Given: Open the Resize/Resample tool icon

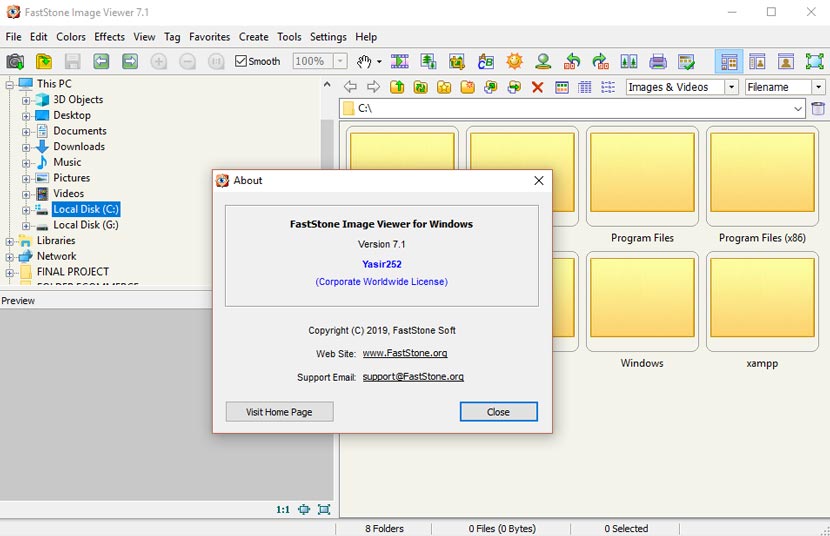Looking at the screenshot, I should point(428,61).
